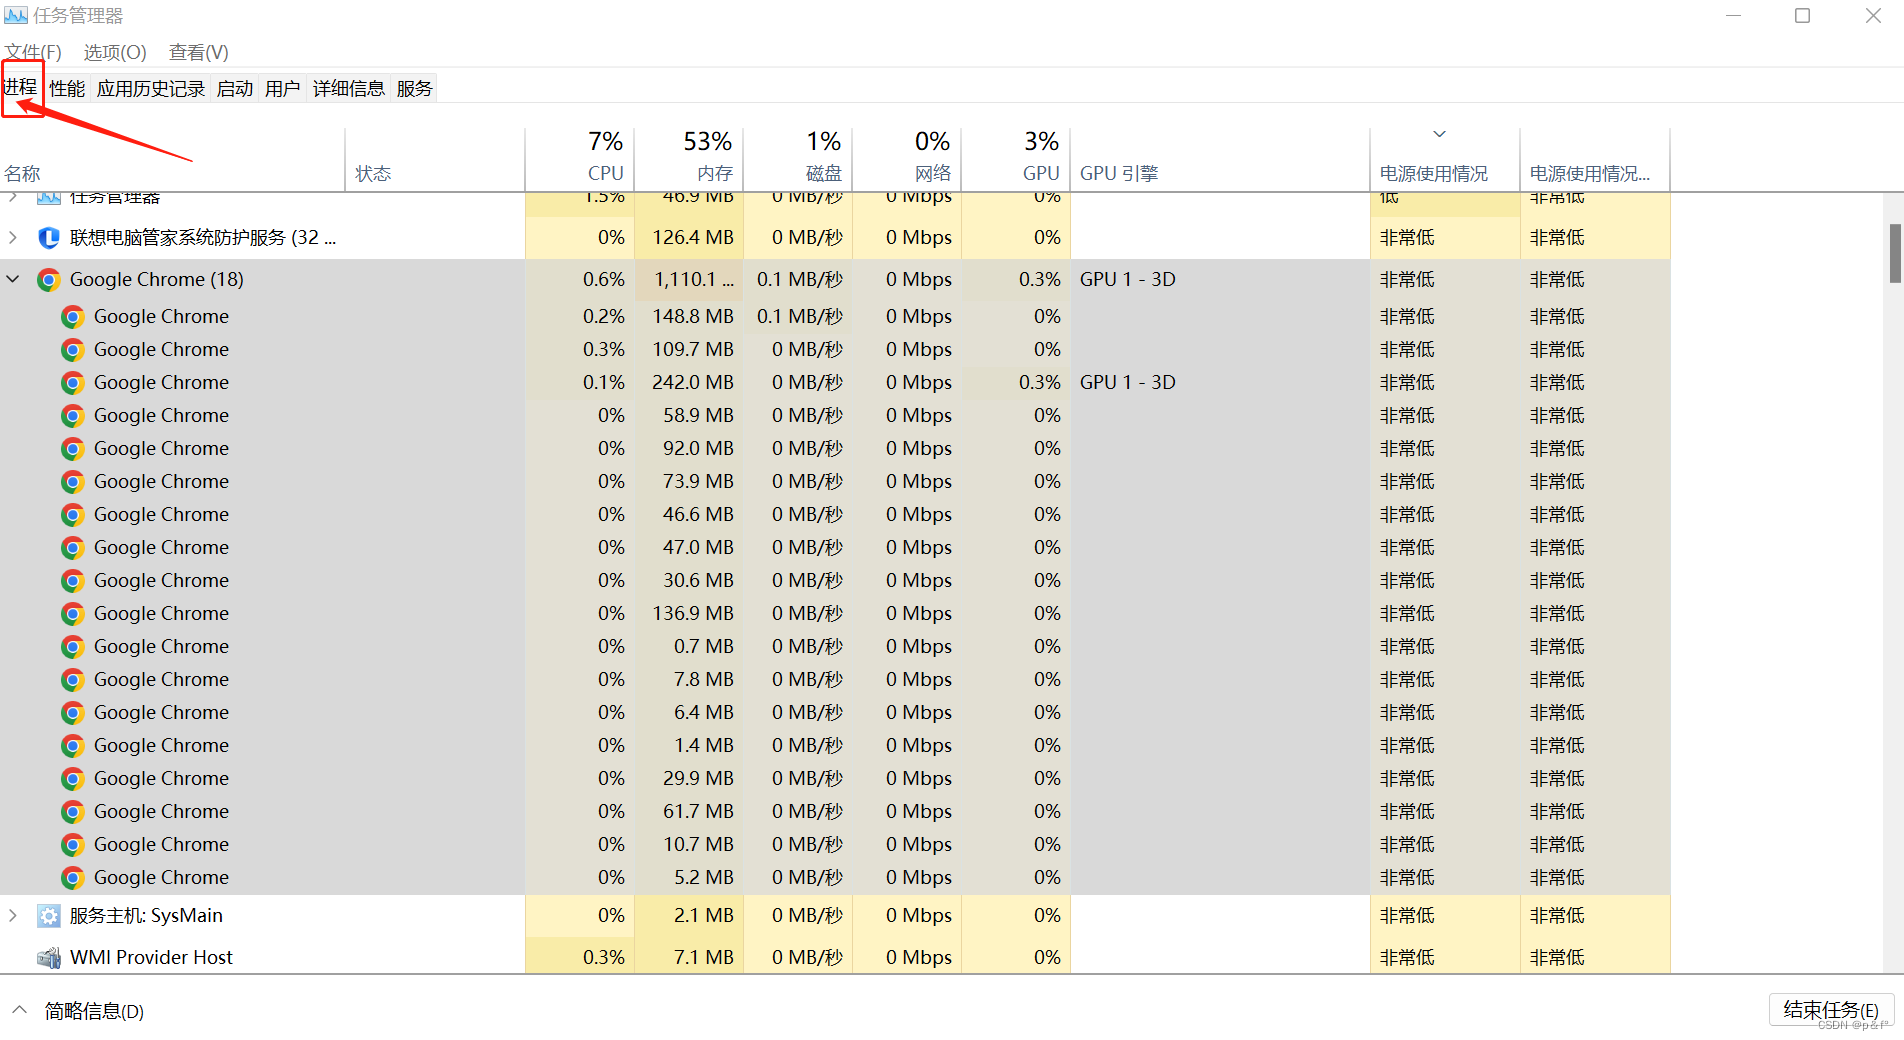Screen dimensions: 1904x1040
Task: Switch to the 详细信息 tab
Action: (x=349, y=89)
